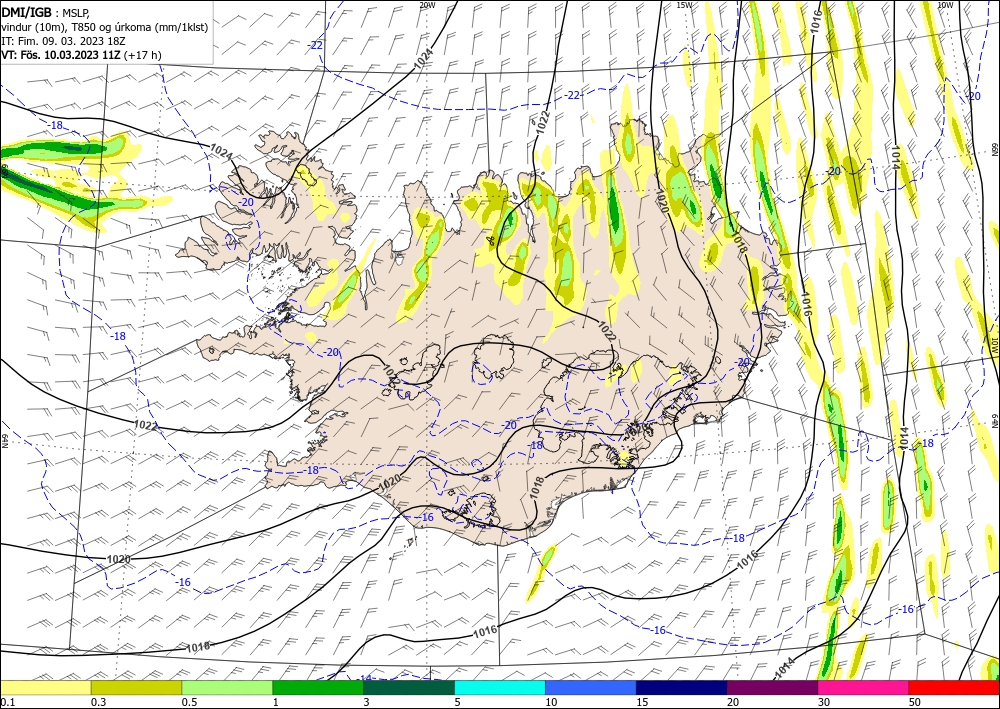Click the light green 0.5–1 legend swatch
Screen dimensions: 1000x709
click(x=227, y=687)
